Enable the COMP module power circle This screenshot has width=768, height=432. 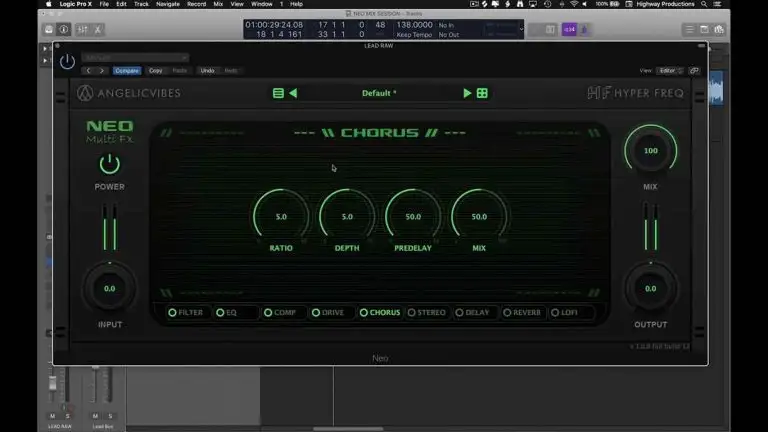click(267, 312)
